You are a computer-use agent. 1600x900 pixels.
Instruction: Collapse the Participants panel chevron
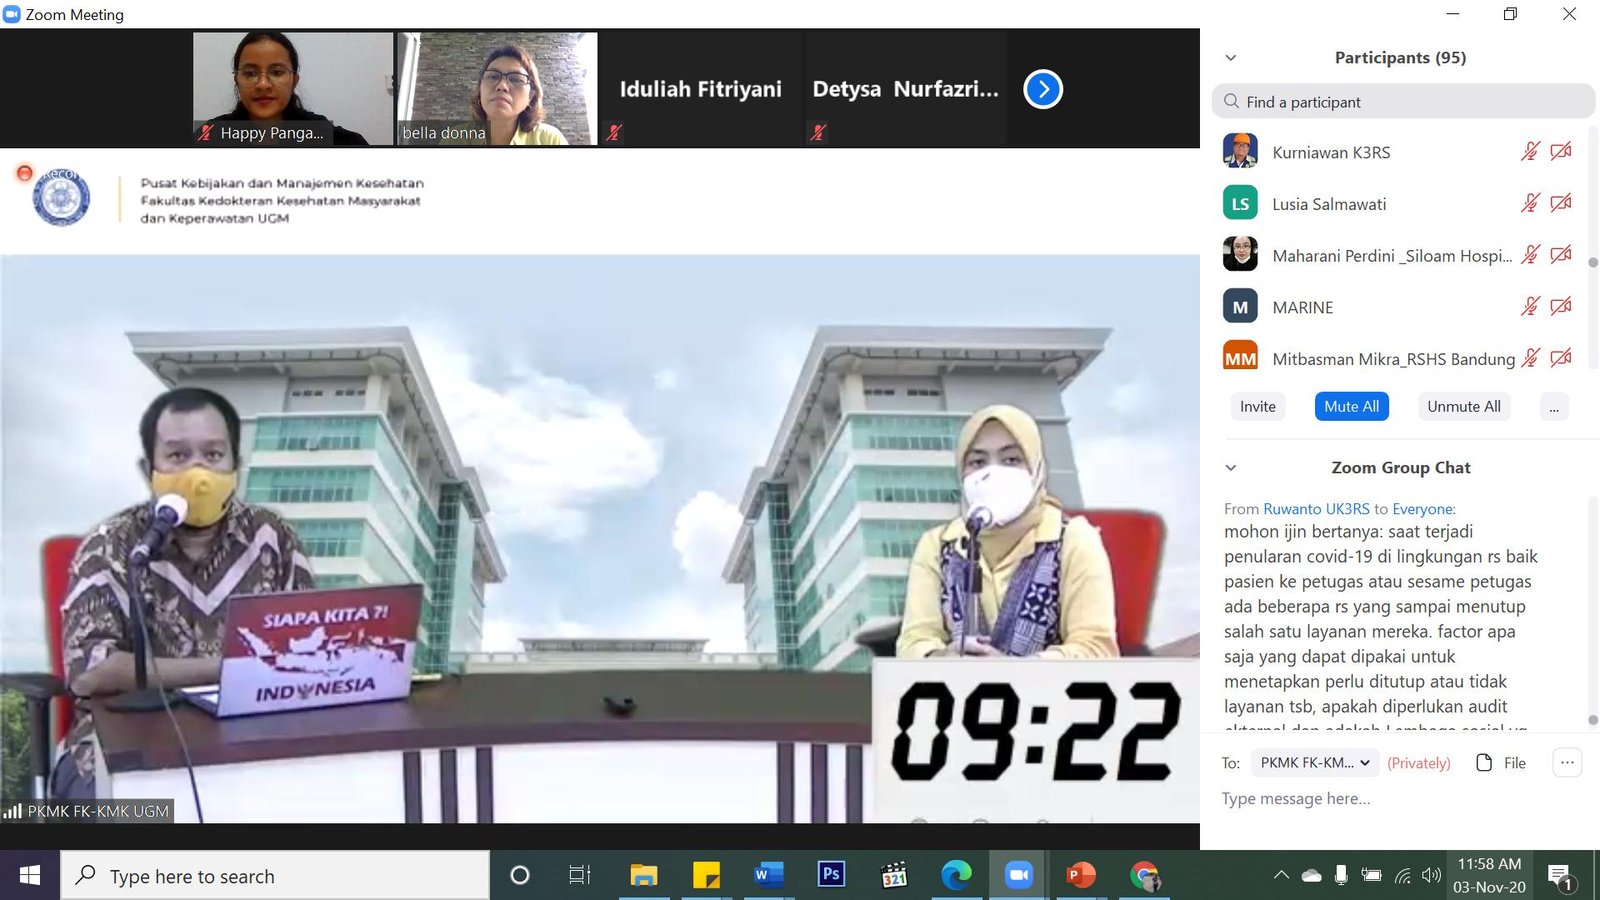(1231, 58)
